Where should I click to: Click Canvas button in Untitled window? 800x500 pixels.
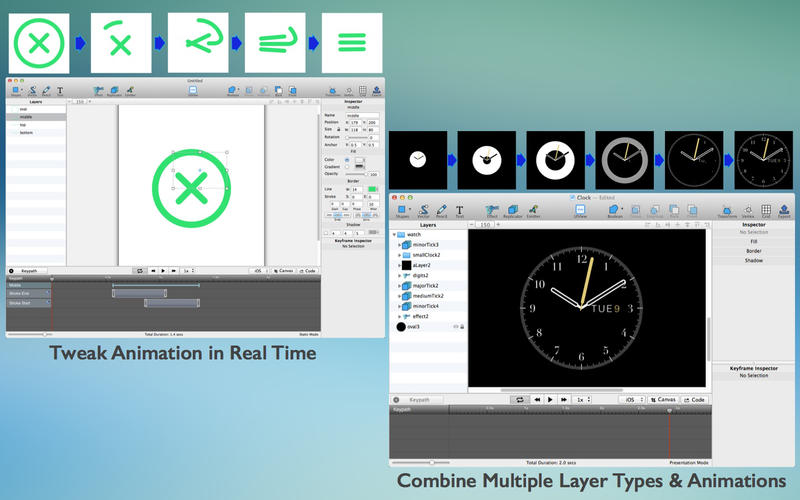point(283,271)
